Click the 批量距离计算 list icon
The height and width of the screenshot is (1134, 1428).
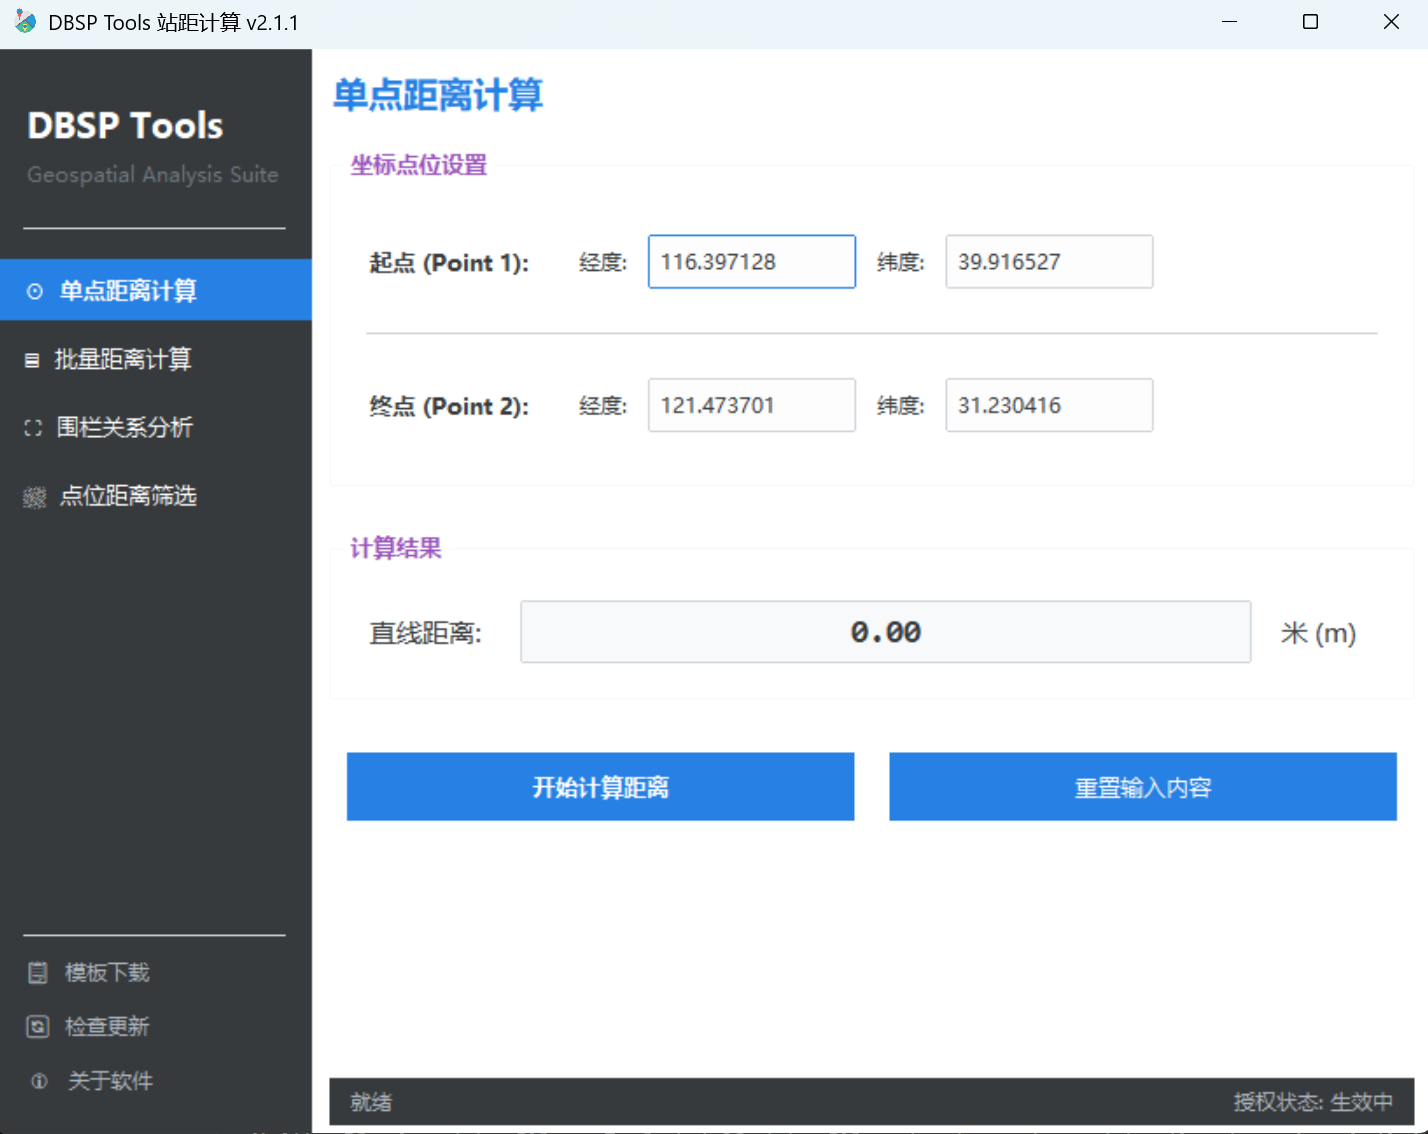point(33,359)
